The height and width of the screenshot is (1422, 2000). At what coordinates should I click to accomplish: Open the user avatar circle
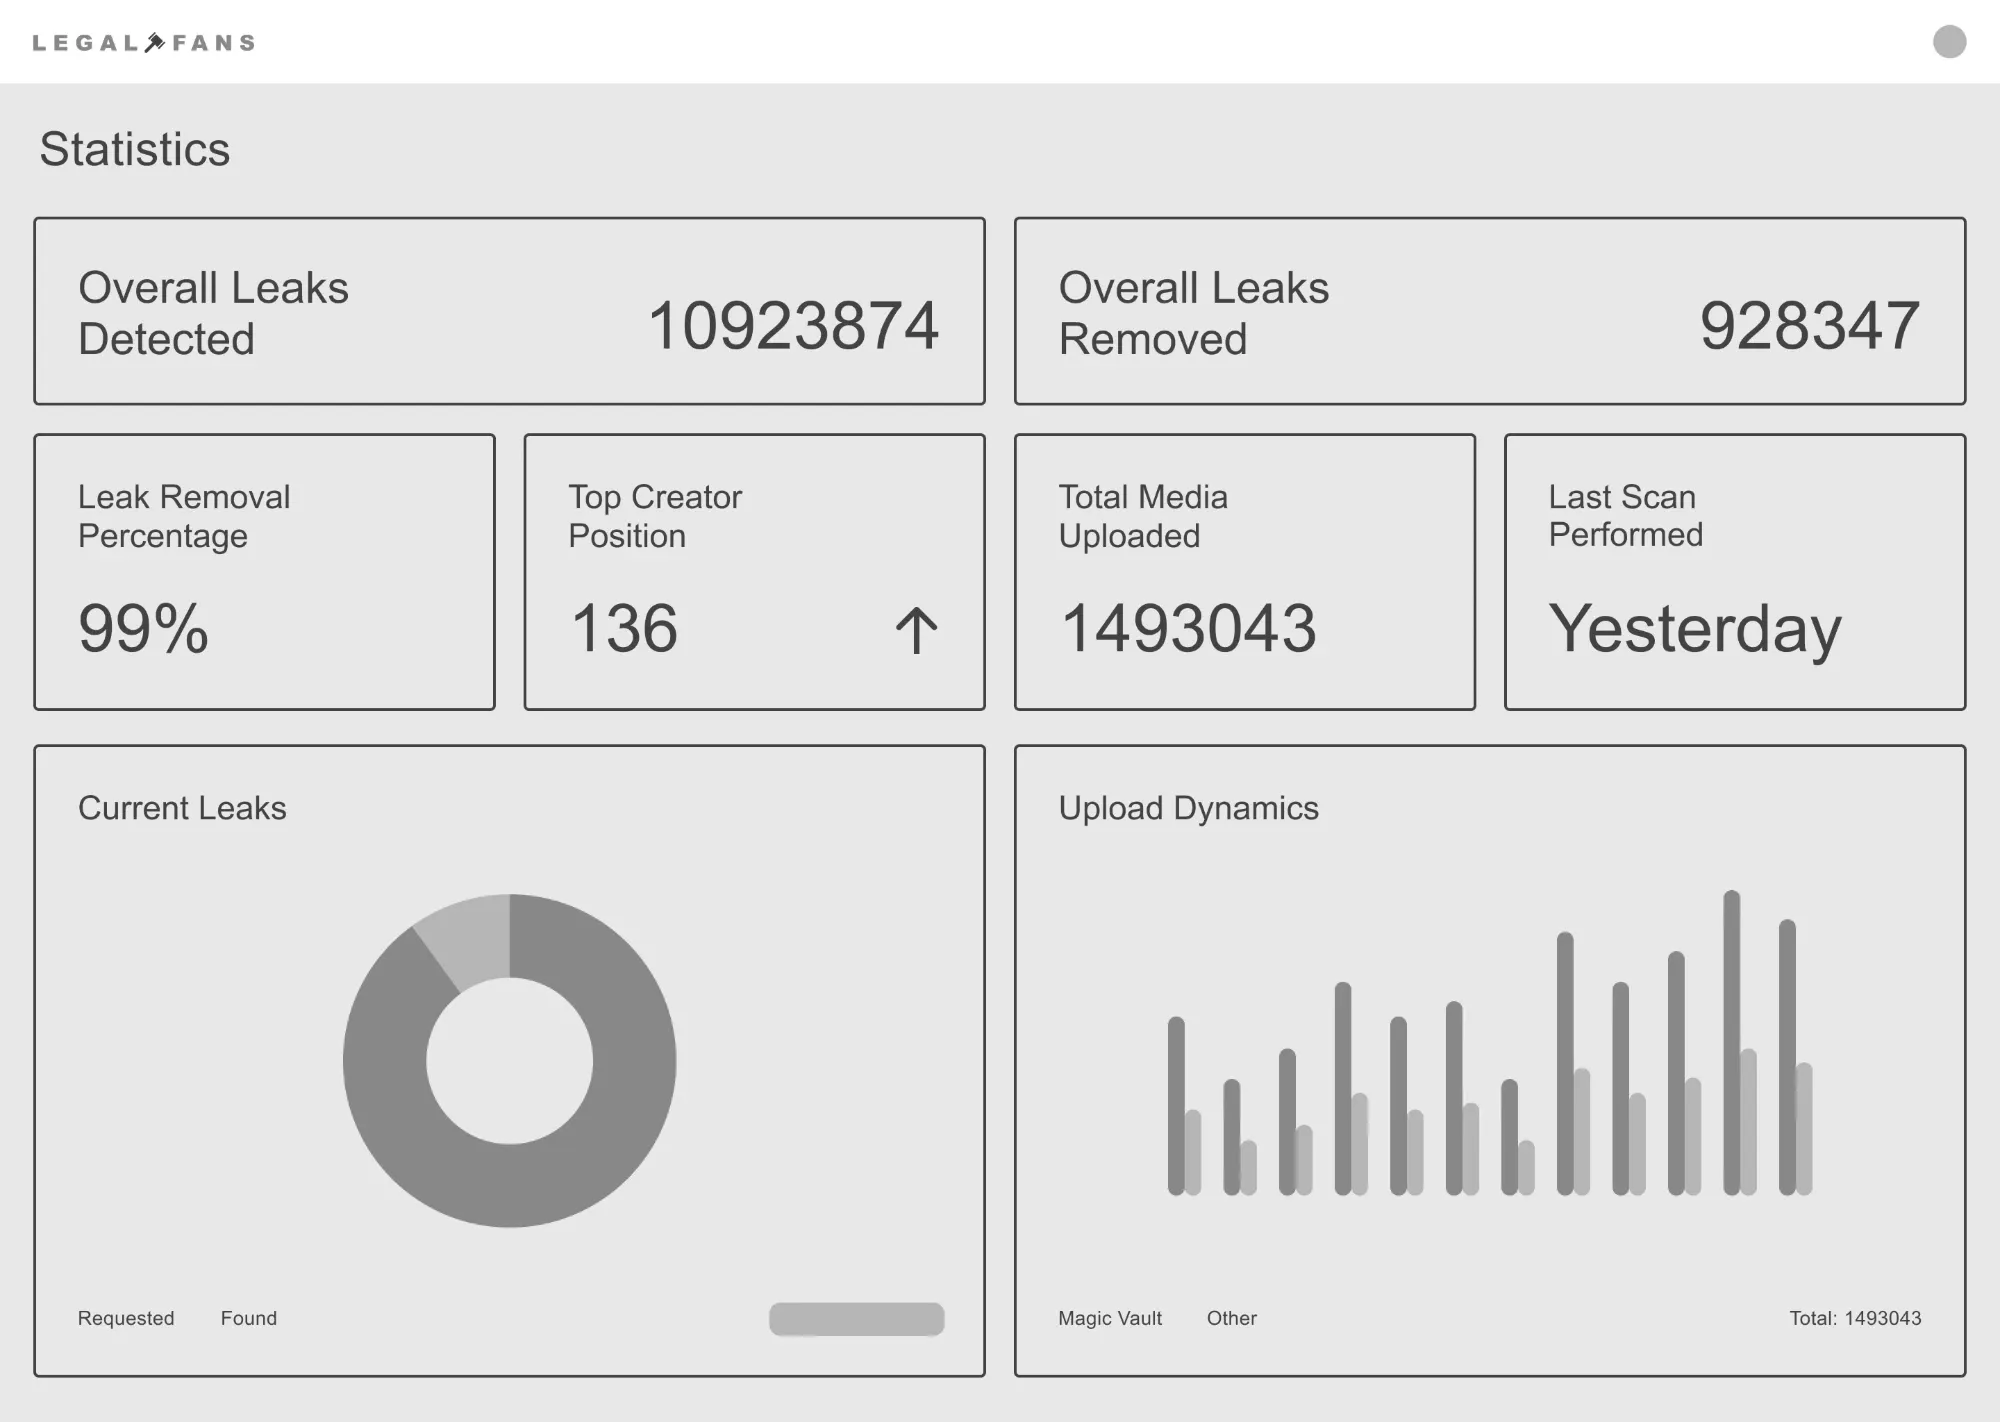(1949, 42)
